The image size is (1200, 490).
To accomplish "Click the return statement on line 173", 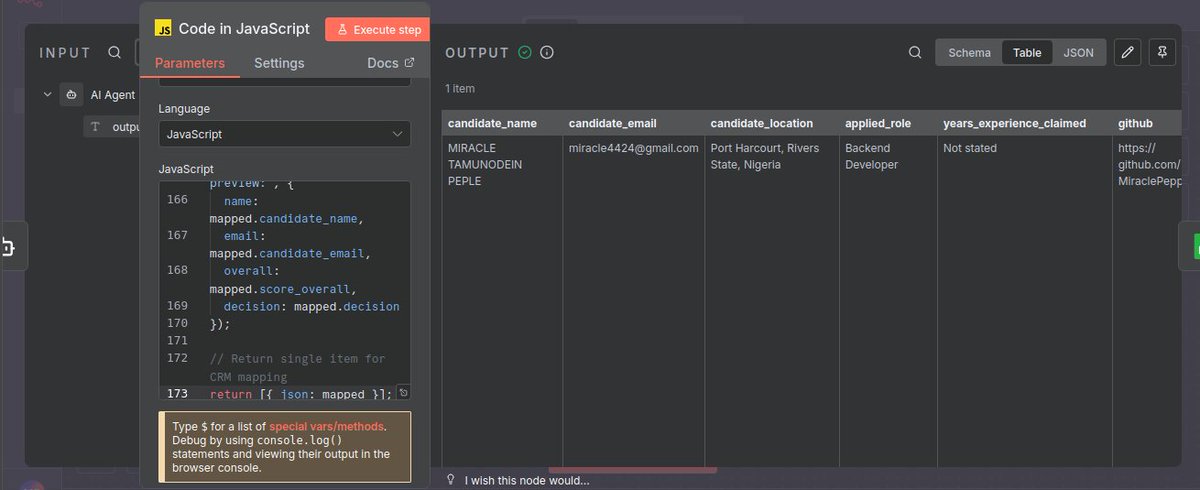I will 301,394.
